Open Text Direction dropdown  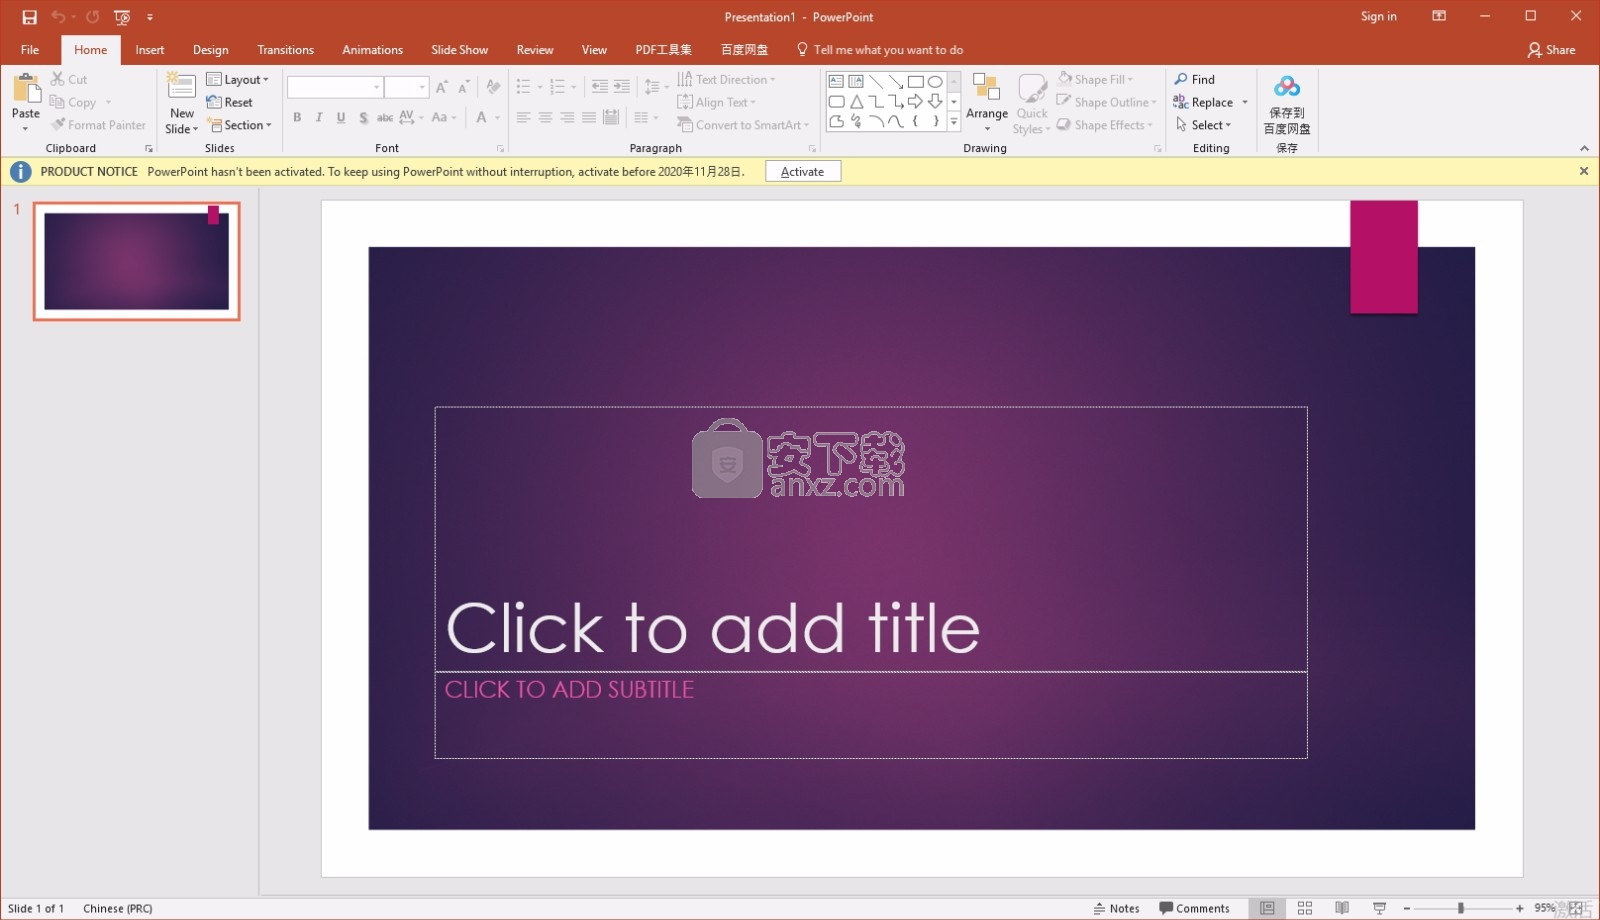[726, 79]
